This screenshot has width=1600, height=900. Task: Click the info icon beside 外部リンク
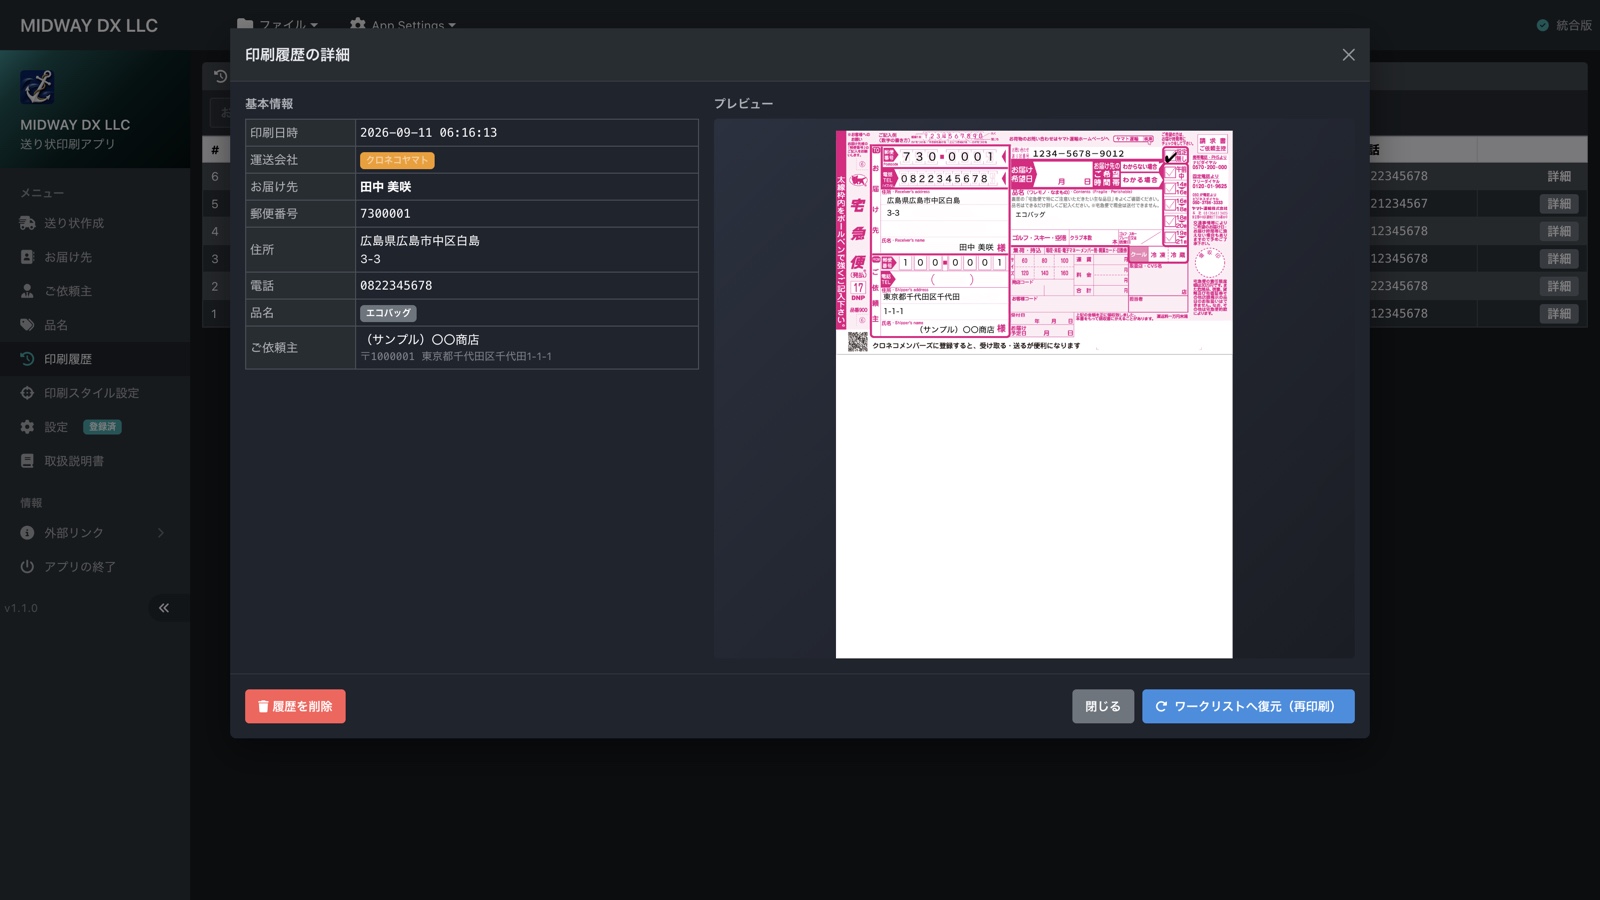(27, 533)
